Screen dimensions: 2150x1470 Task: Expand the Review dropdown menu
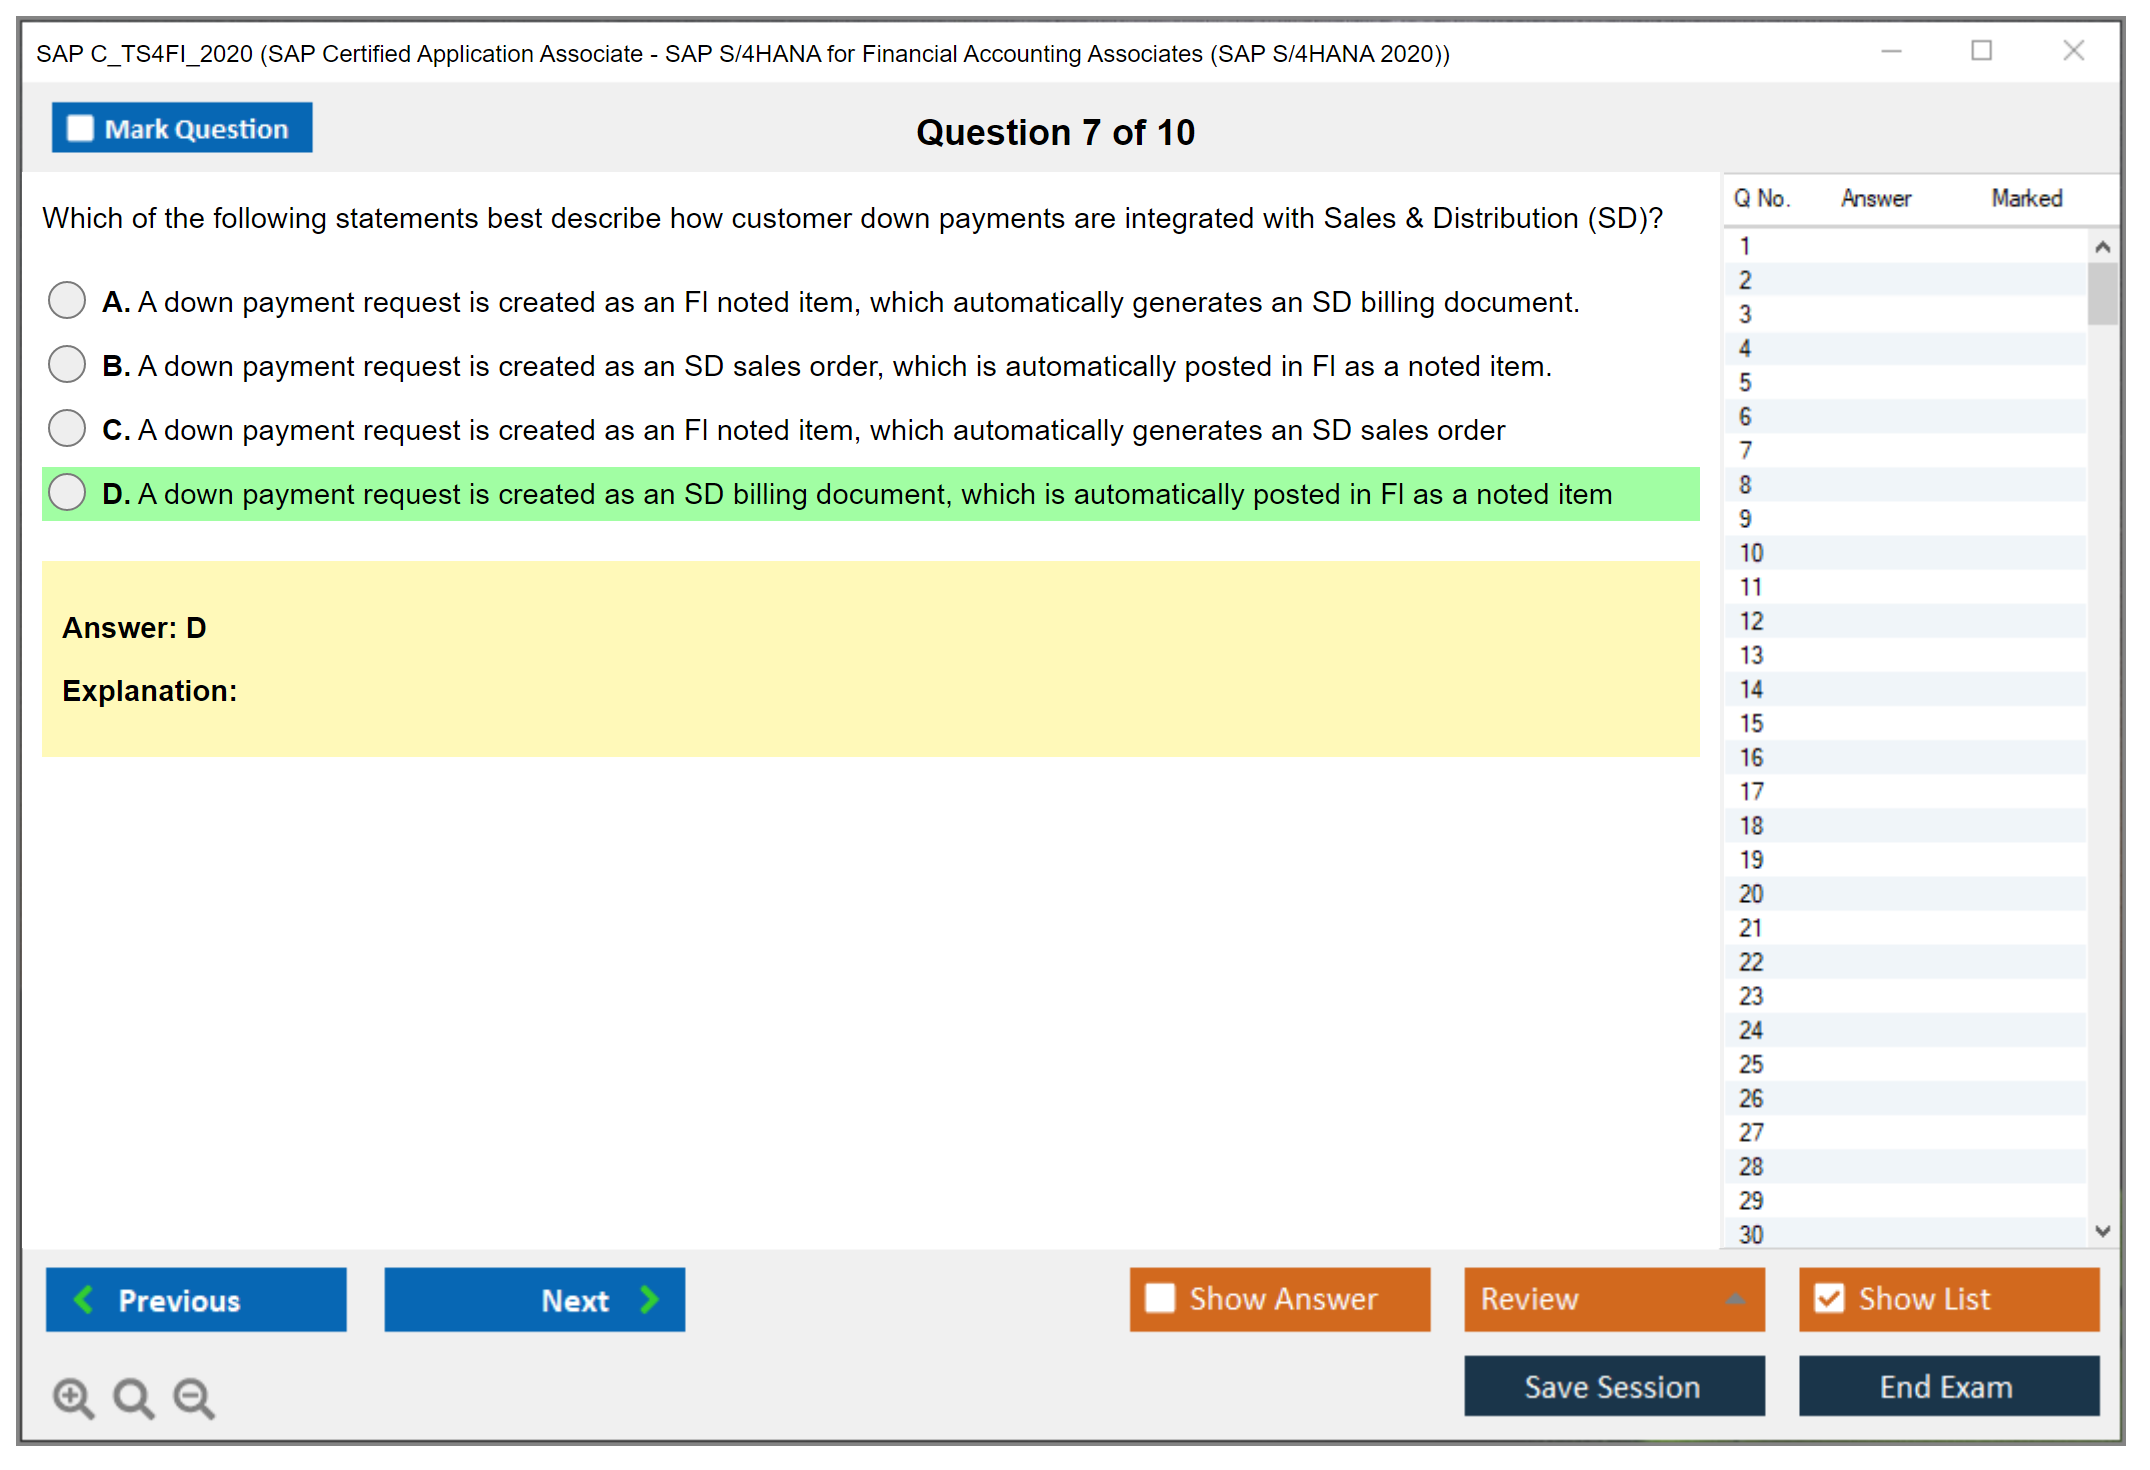(x=1735, y=1298)
